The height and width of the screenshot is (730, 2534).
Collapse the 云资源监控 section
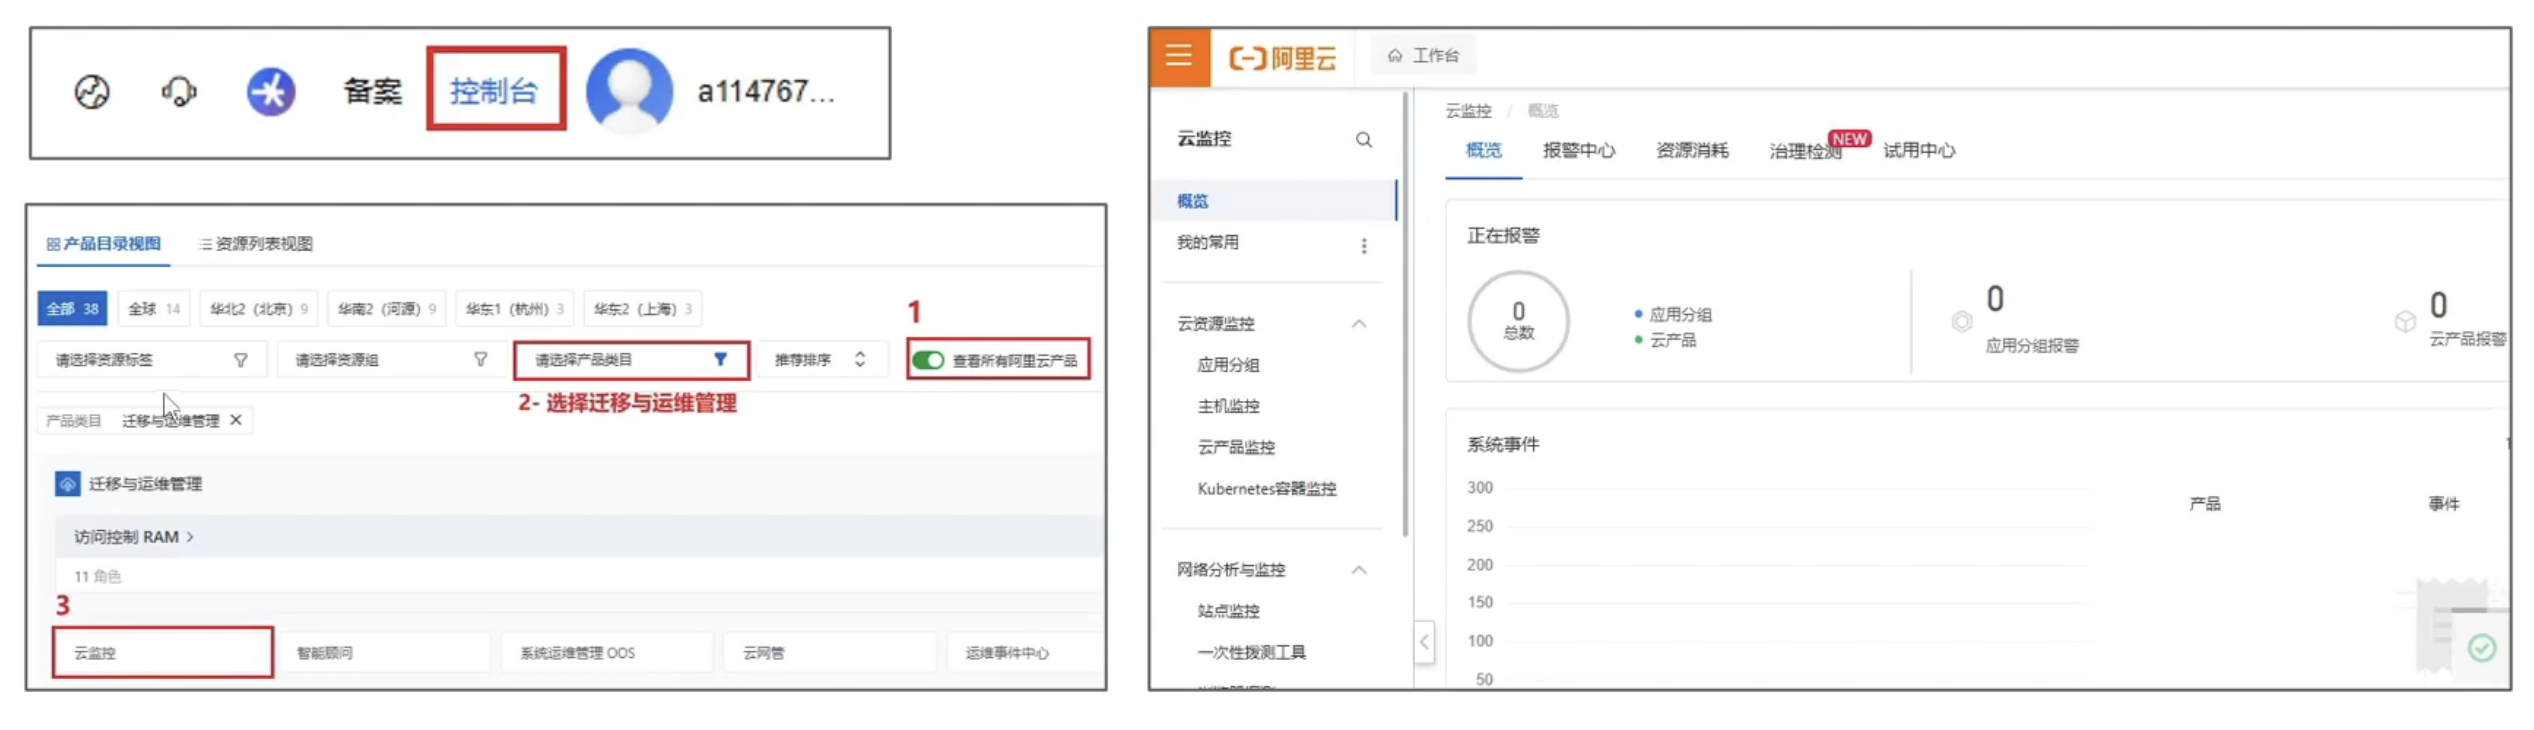click(1359, 323)
